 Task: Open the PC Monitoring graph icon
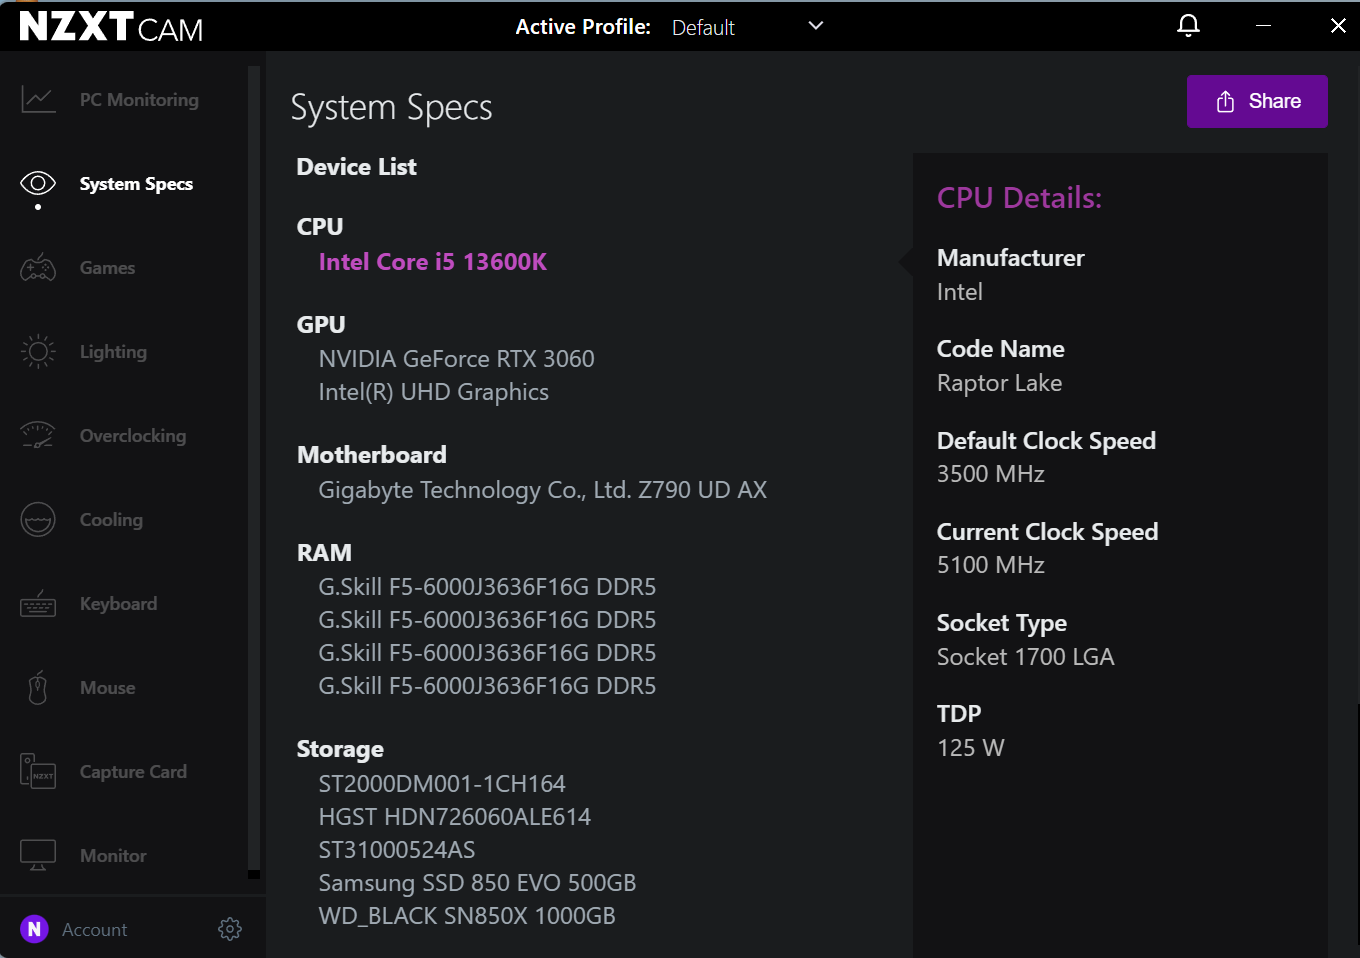pyautogui.click(x=38, y=100)
